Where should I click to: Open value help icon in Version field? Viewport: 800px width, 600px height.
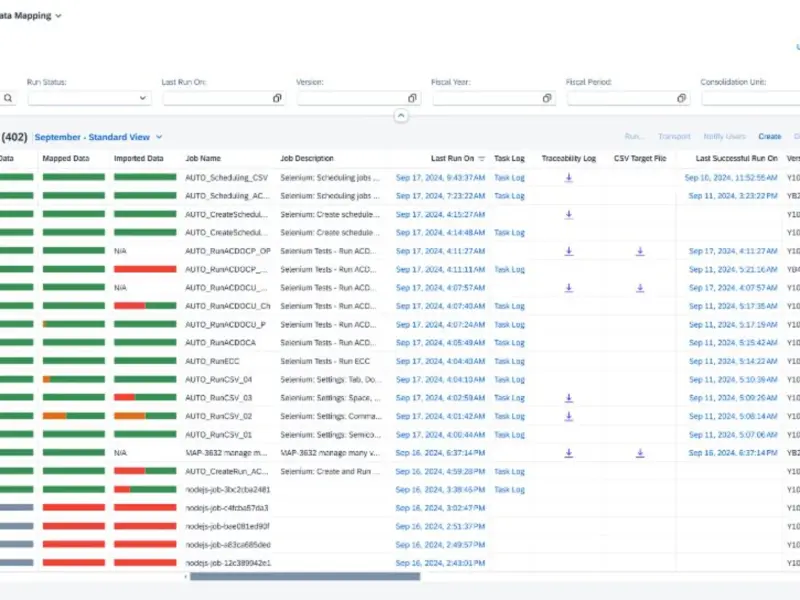click(x=412, y=98)
